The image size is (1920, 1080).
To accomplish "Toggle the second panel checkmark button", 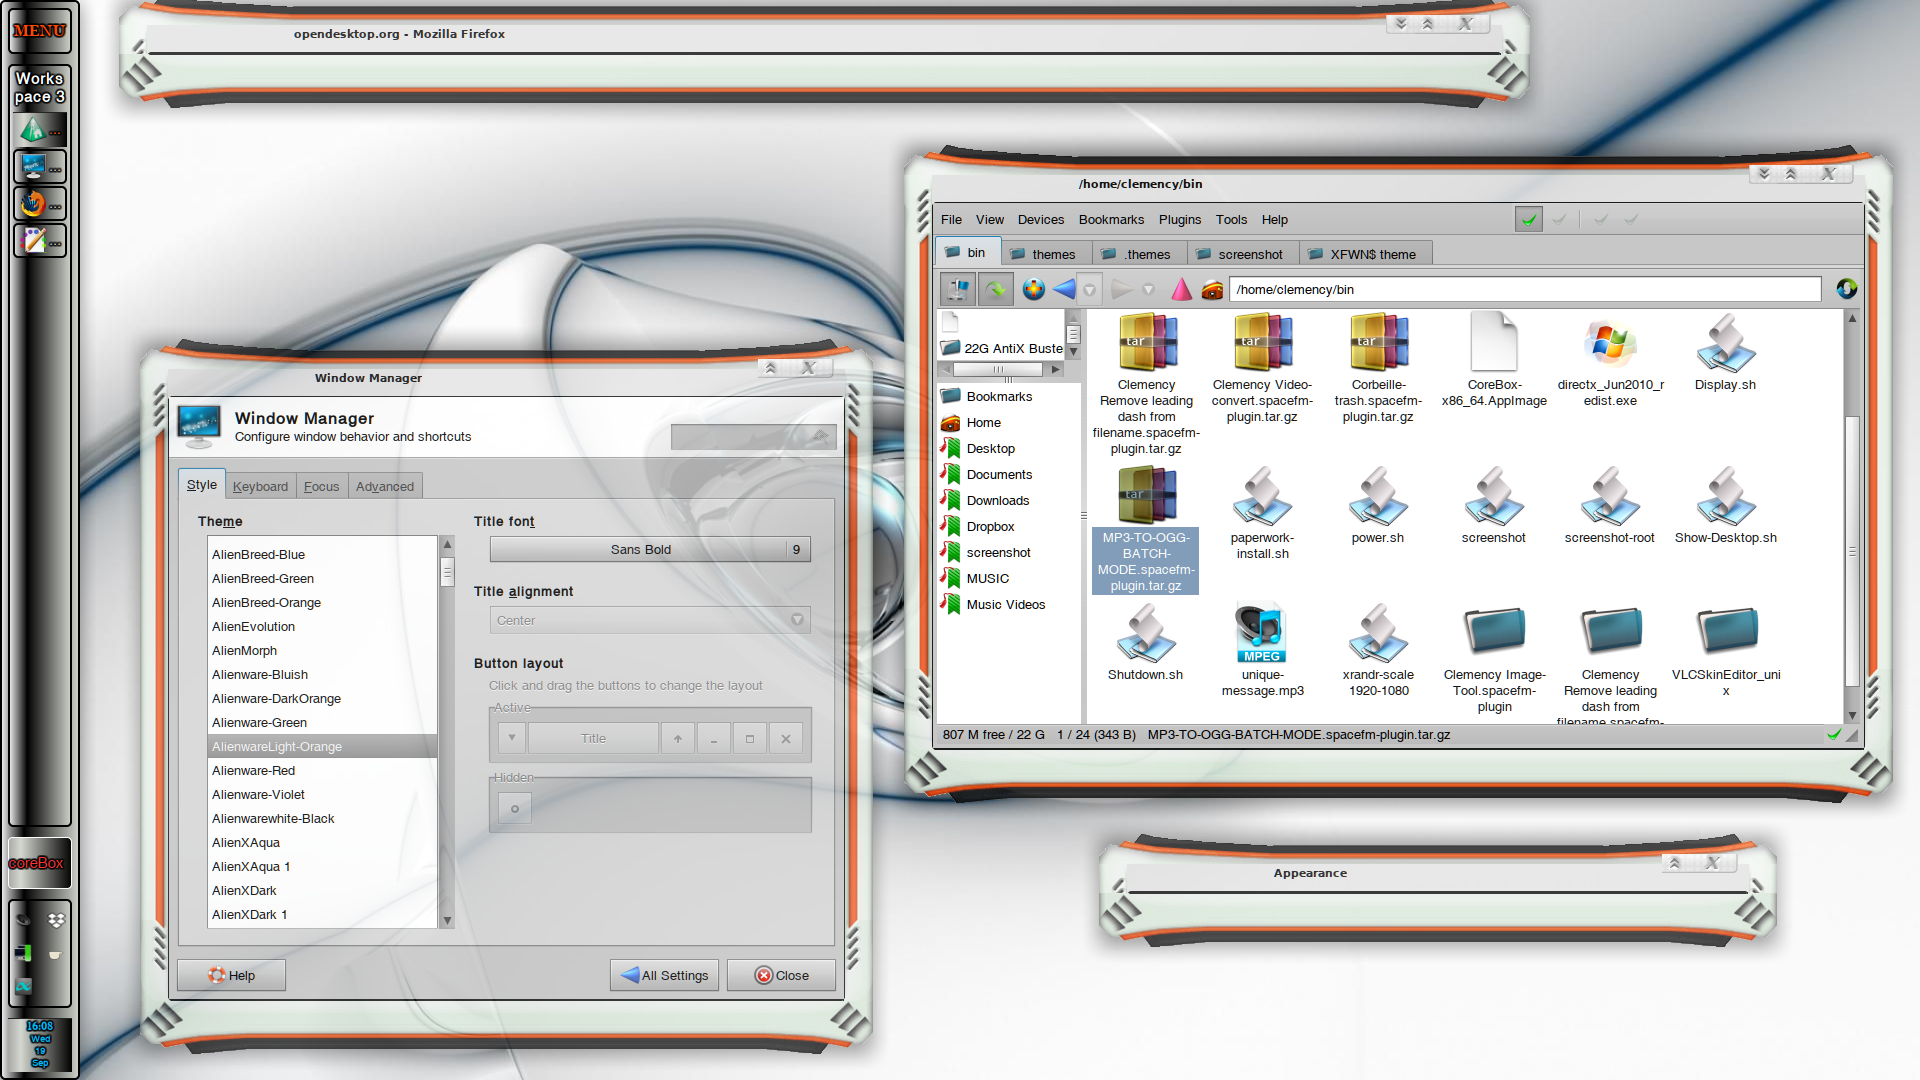I will click(1559, 219).
